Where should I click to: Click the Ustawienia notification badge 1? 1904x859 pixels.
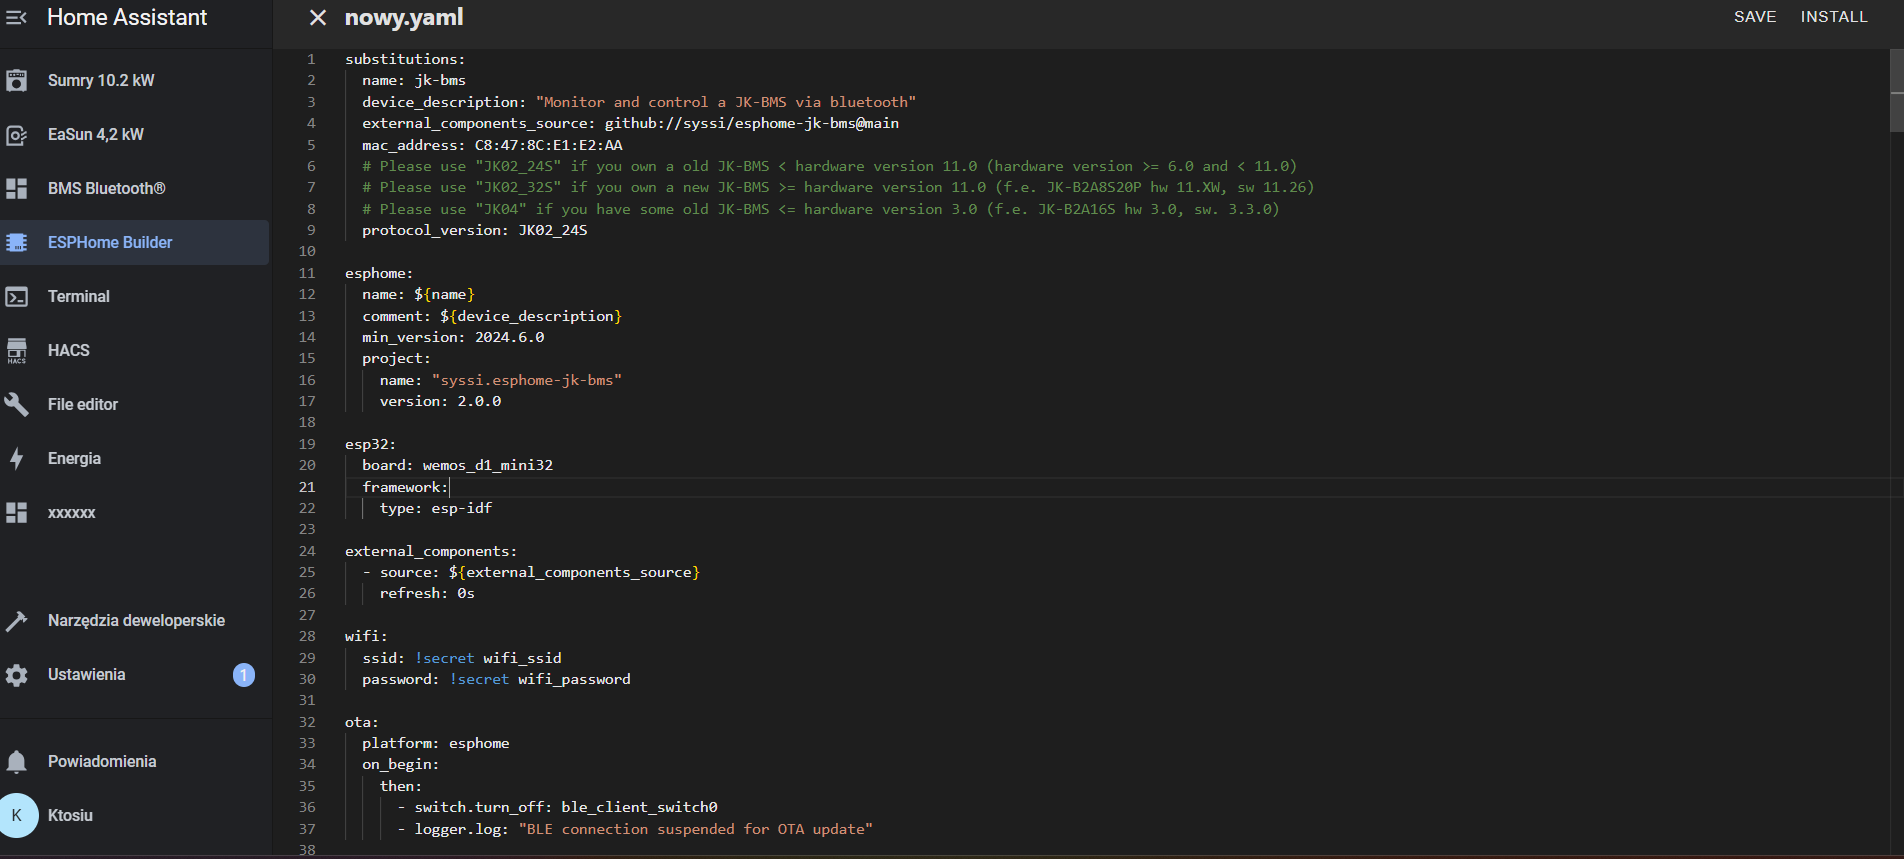[244, 675]
